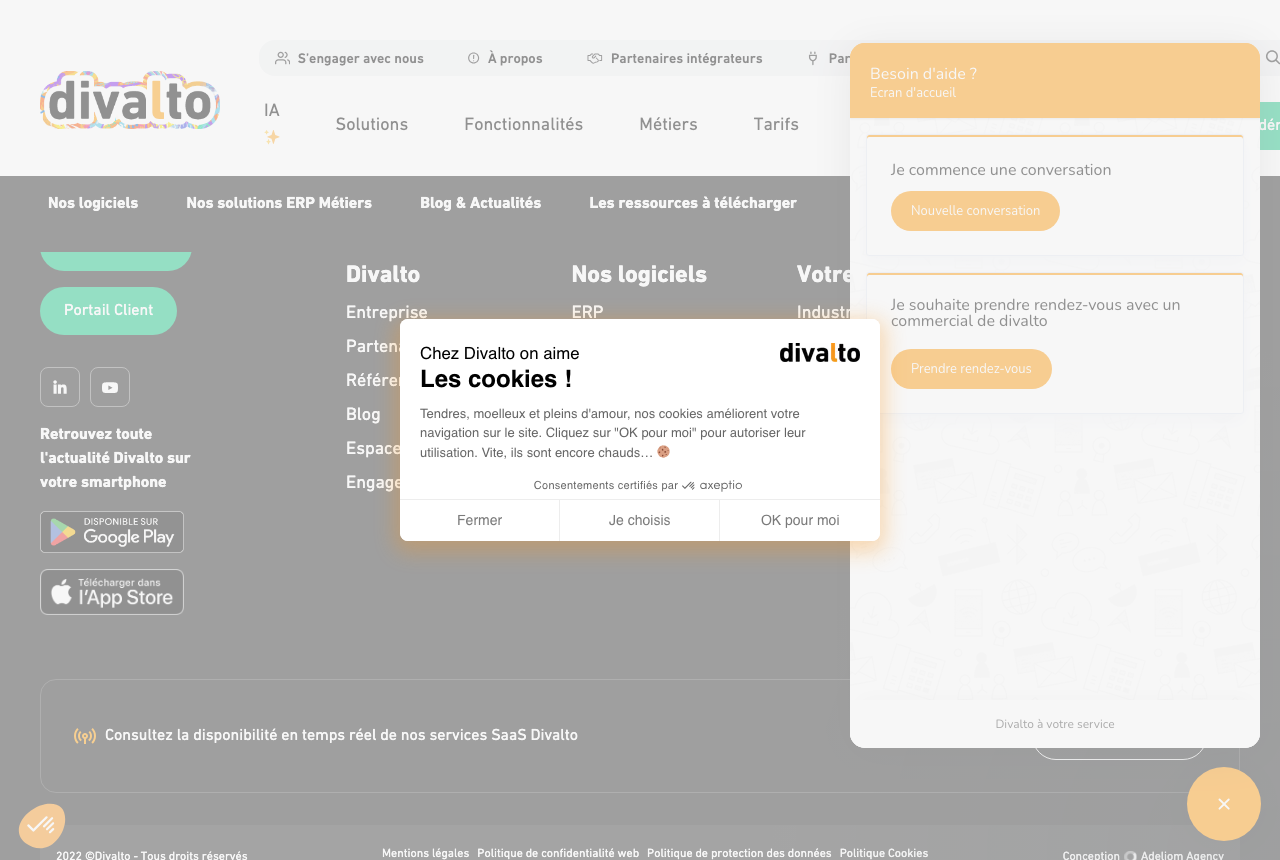Expand the Fonctionnalités menu
The height and width of the screenshot is (860, 1280).
click(x=524, y=125)
